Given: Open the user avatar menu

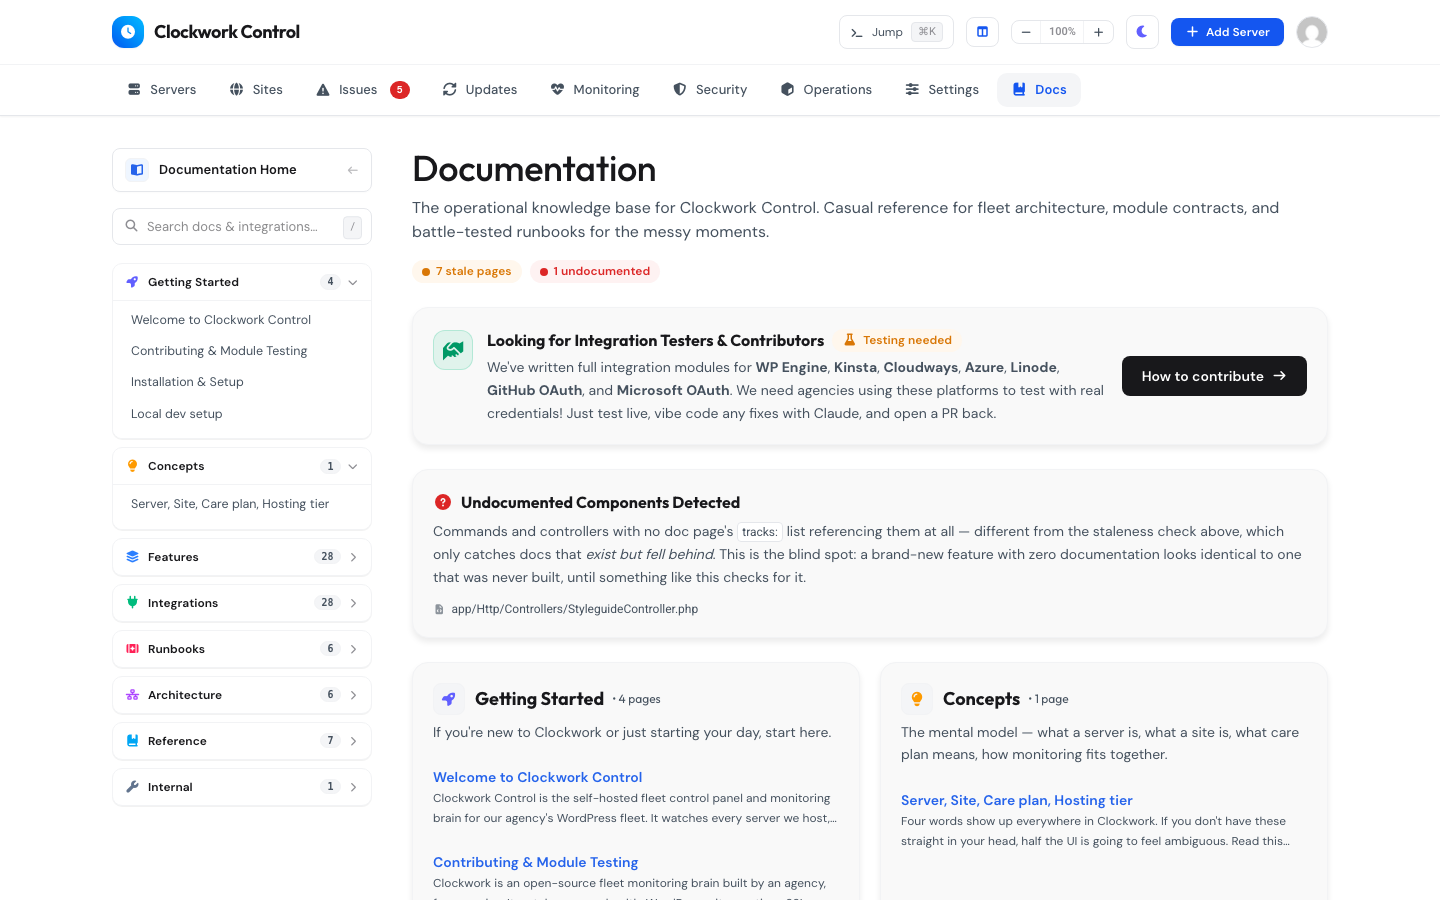Looking at the screenshot, I should tap(1312, 32).
